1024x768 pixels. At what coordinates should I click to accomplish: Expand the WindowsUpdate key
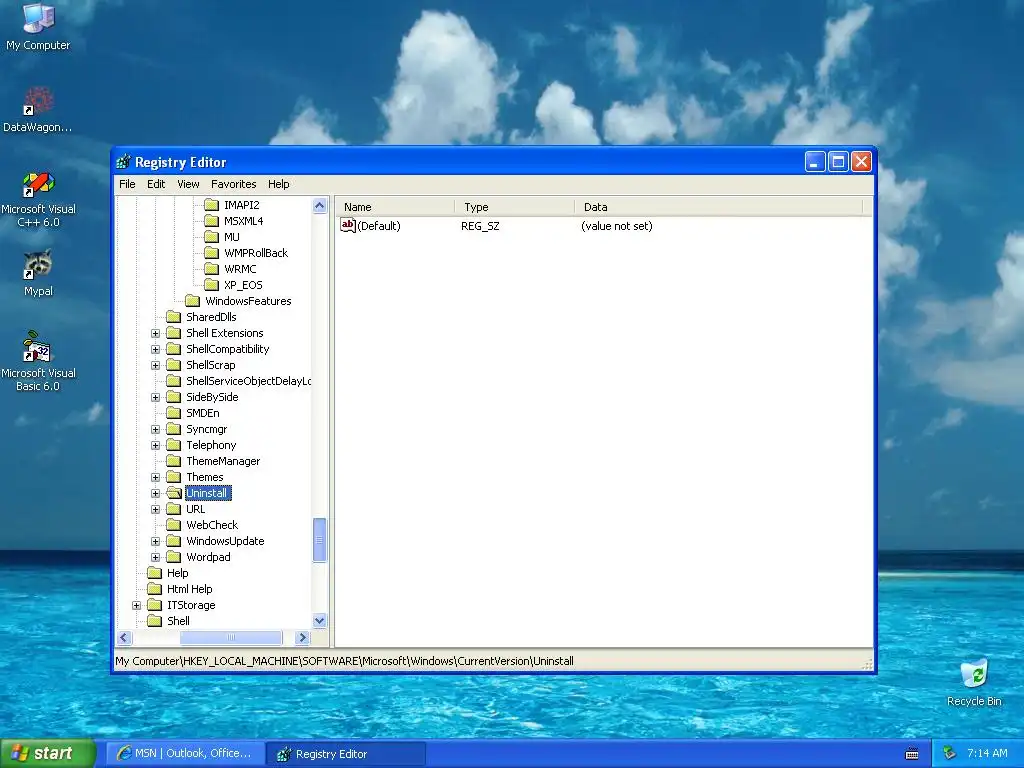tap(155, 541)
